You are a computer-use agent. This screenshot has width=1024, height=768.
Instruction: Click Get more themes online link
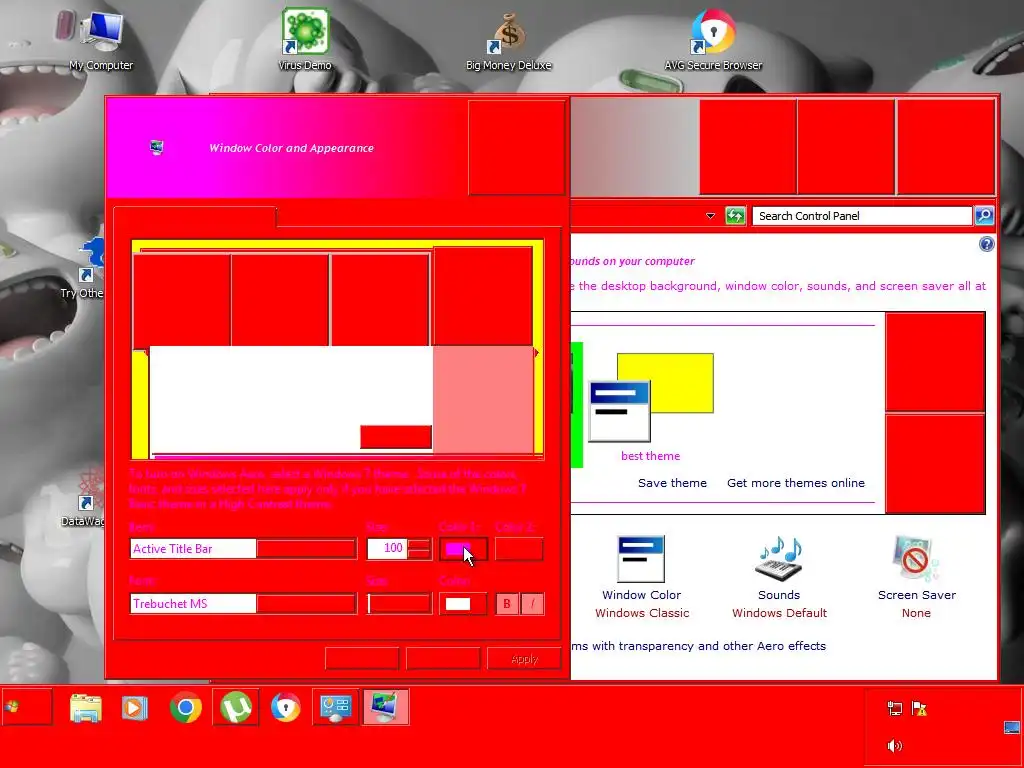[795, 483]
